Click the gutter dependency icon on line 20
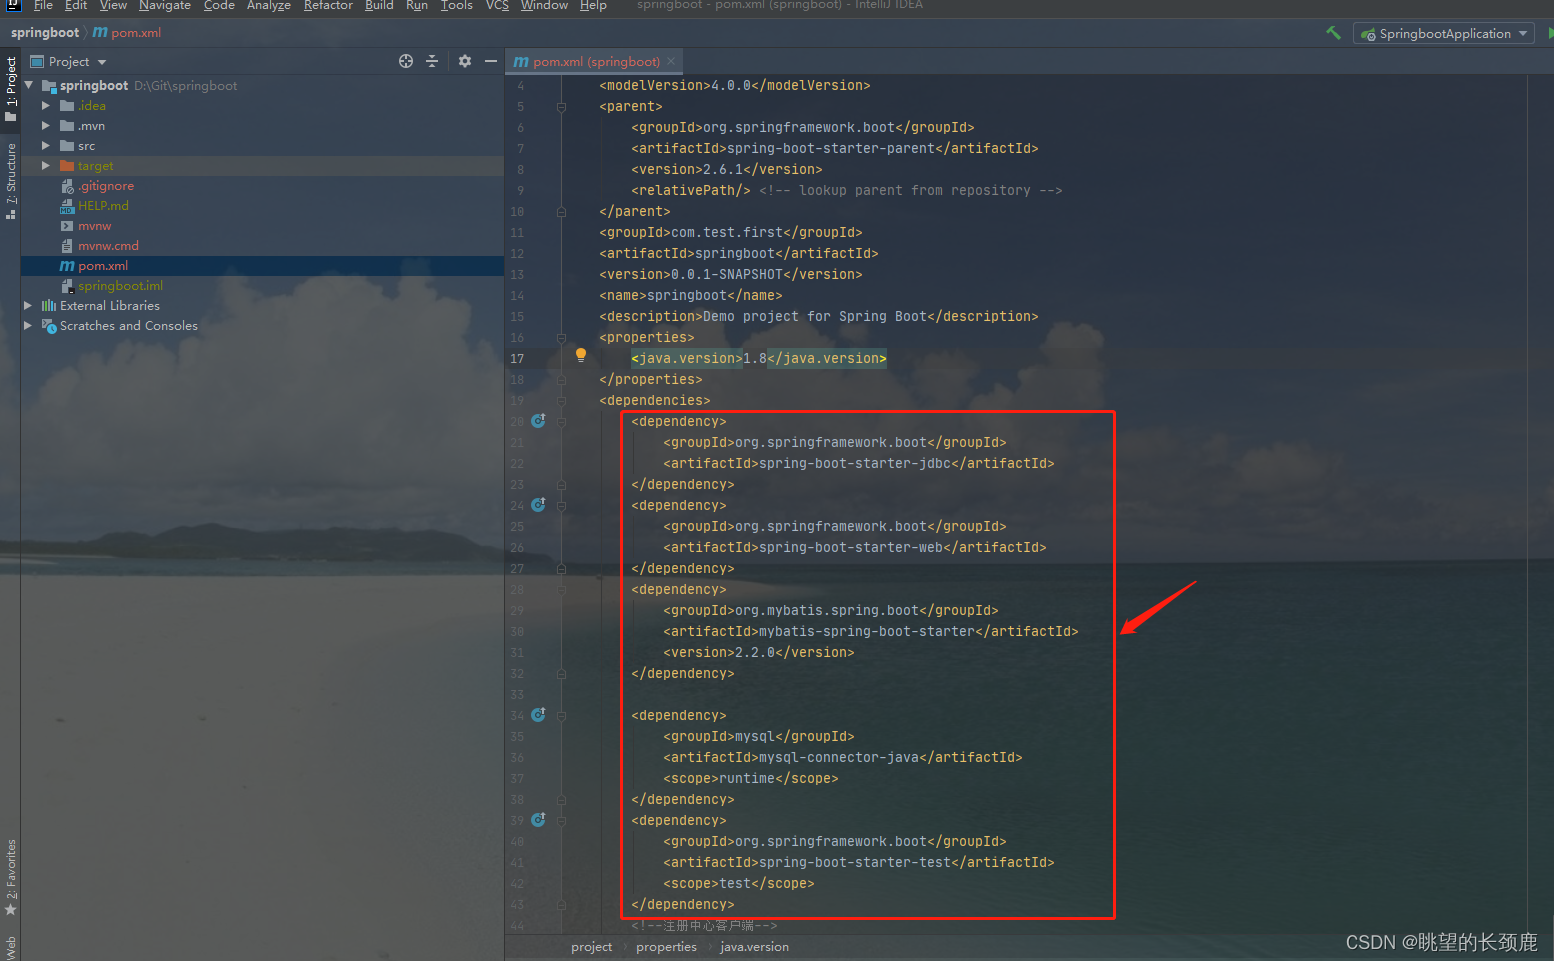The image size is (1554, 962). [x=538, y=421]
